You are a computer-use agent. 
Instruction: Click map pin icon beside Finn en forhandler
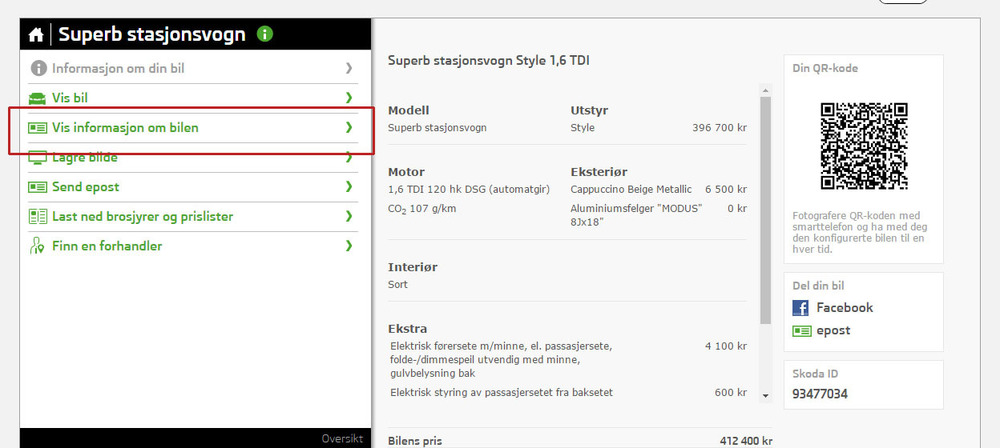[38, 246]
